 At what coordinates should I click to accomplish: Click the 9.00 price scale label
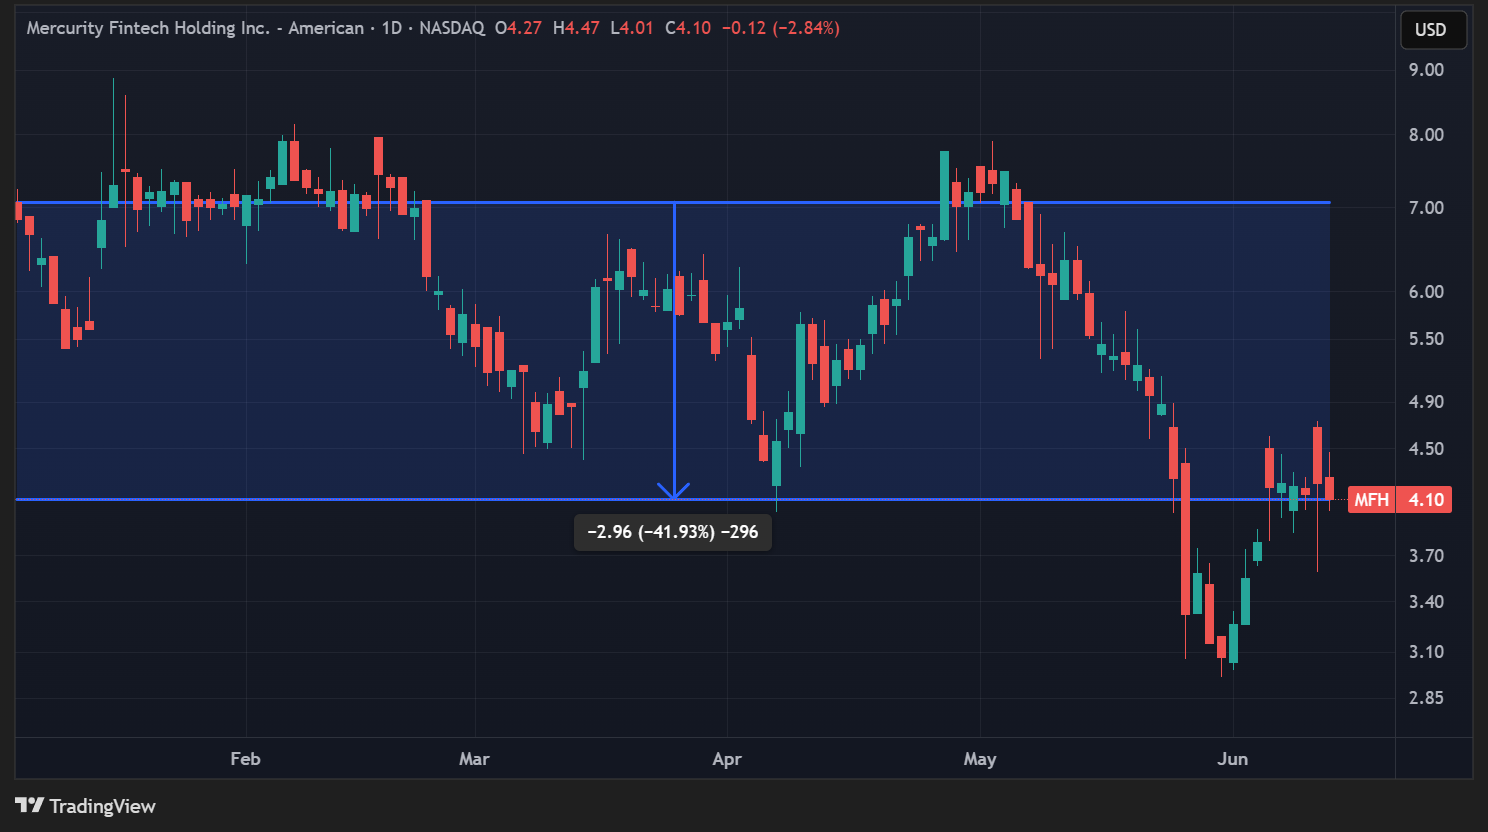(1426, 70)
